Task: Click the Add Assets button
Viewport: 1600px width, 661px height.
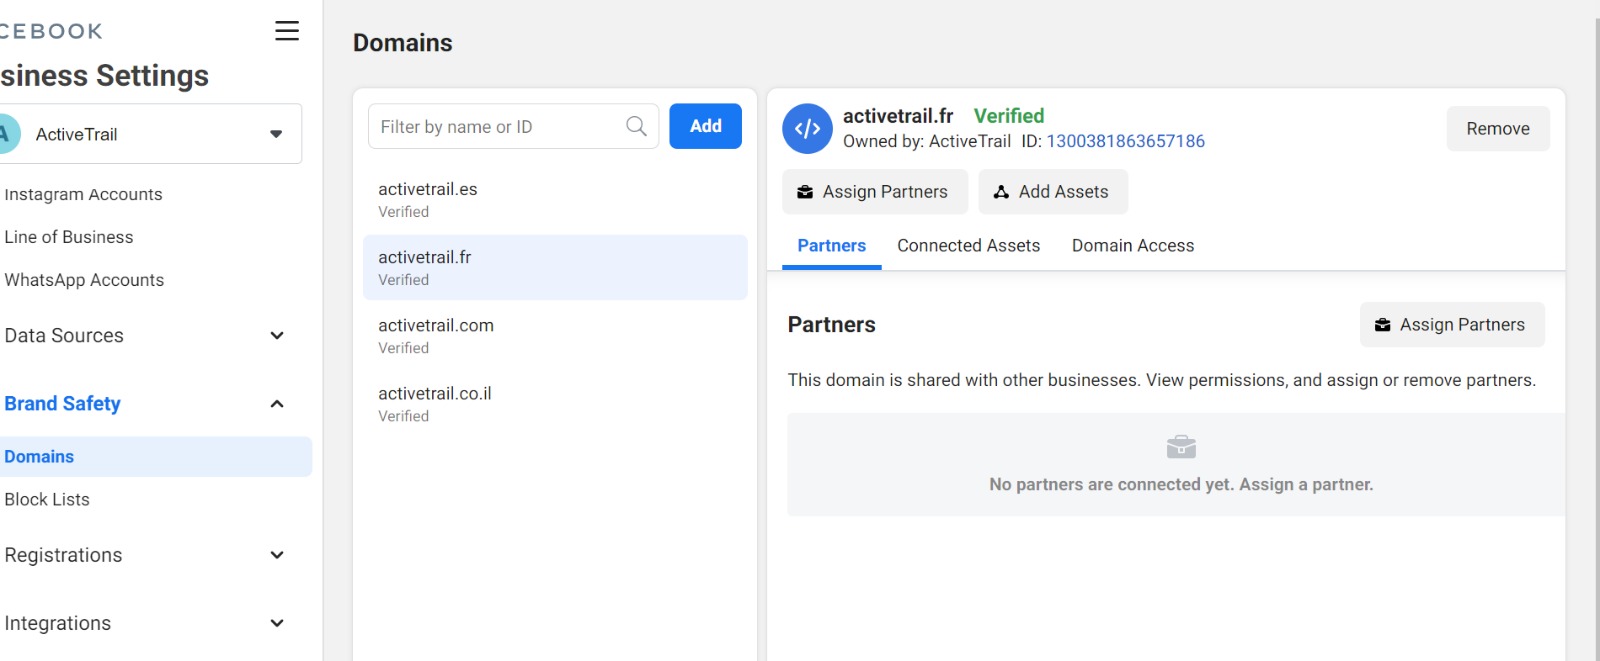Action: (1053, 192)
